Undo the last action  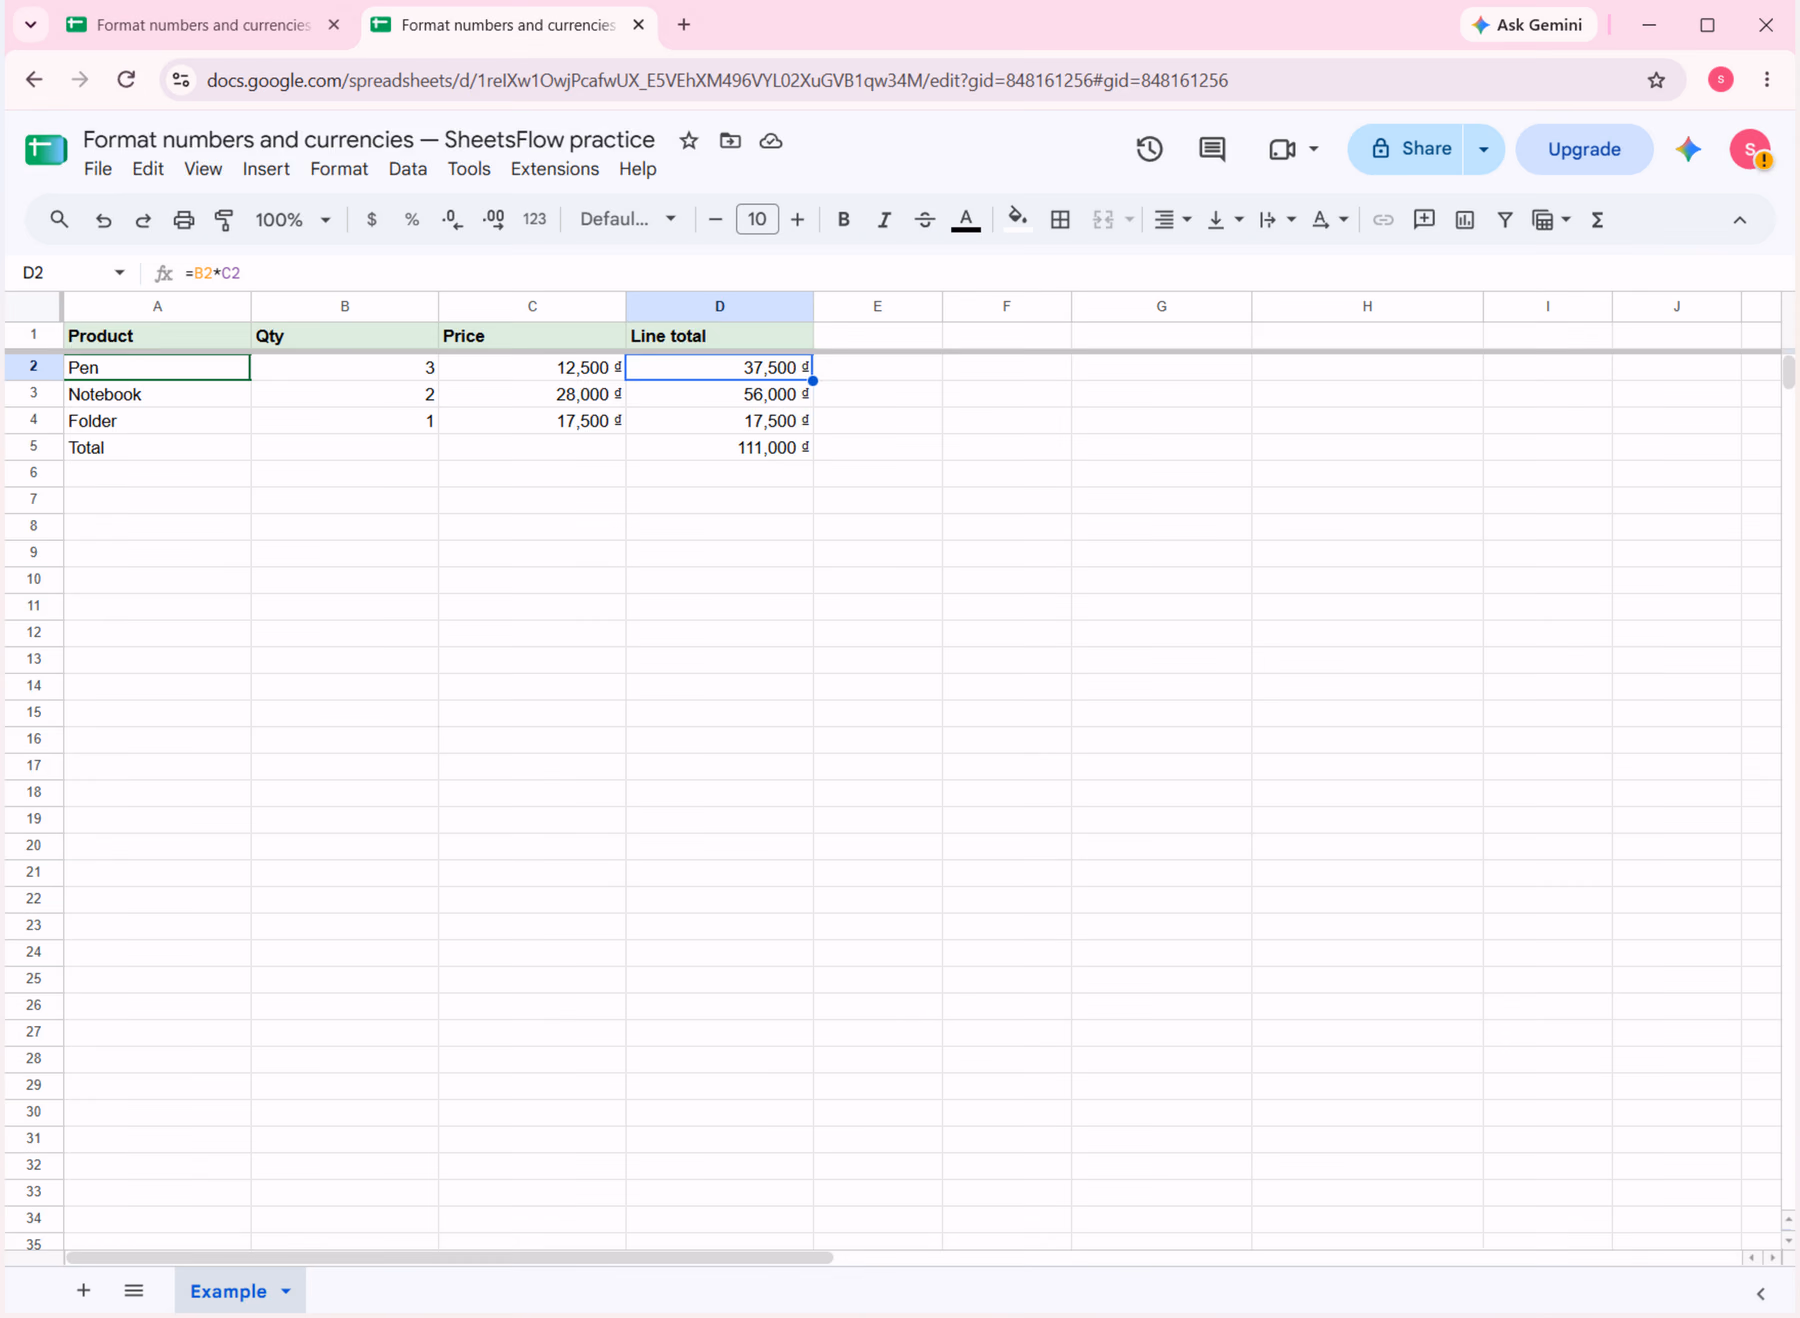(103, 220)
